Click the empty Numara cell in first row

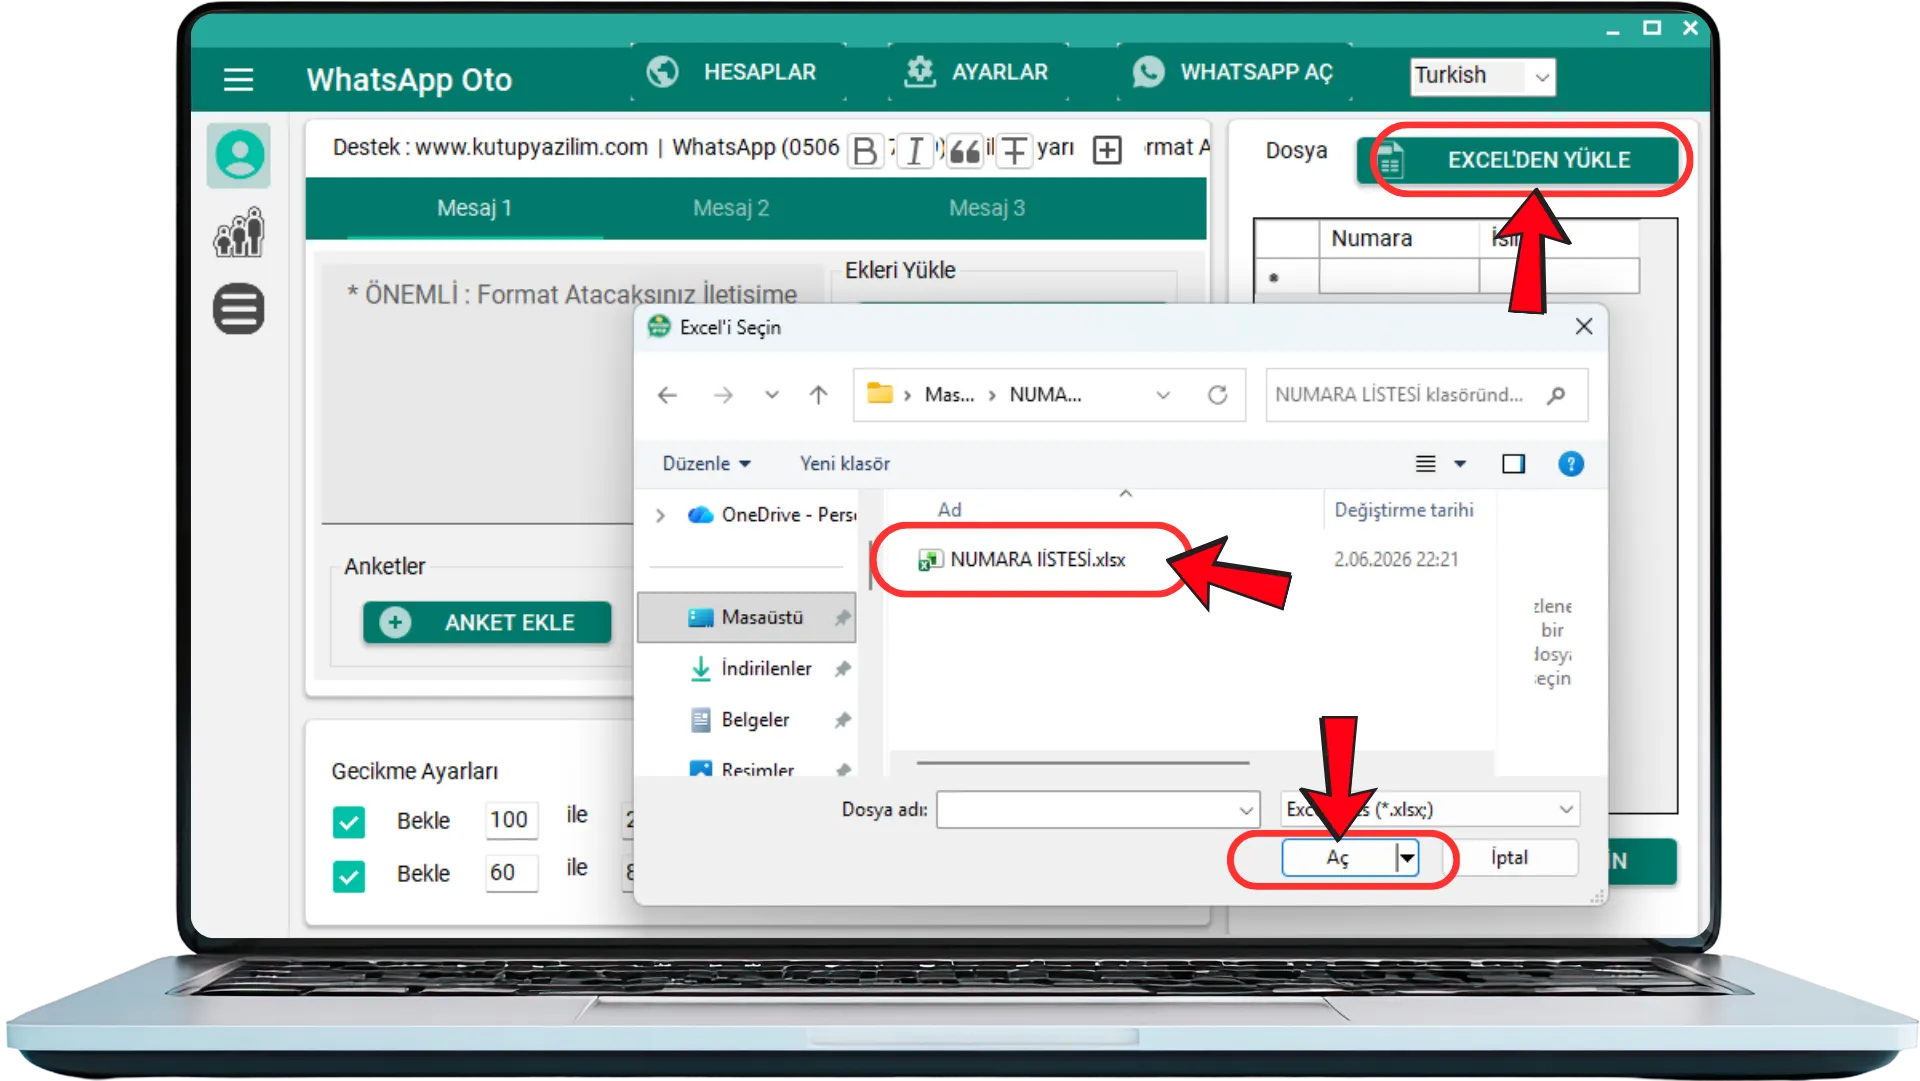pos(1399,276)
